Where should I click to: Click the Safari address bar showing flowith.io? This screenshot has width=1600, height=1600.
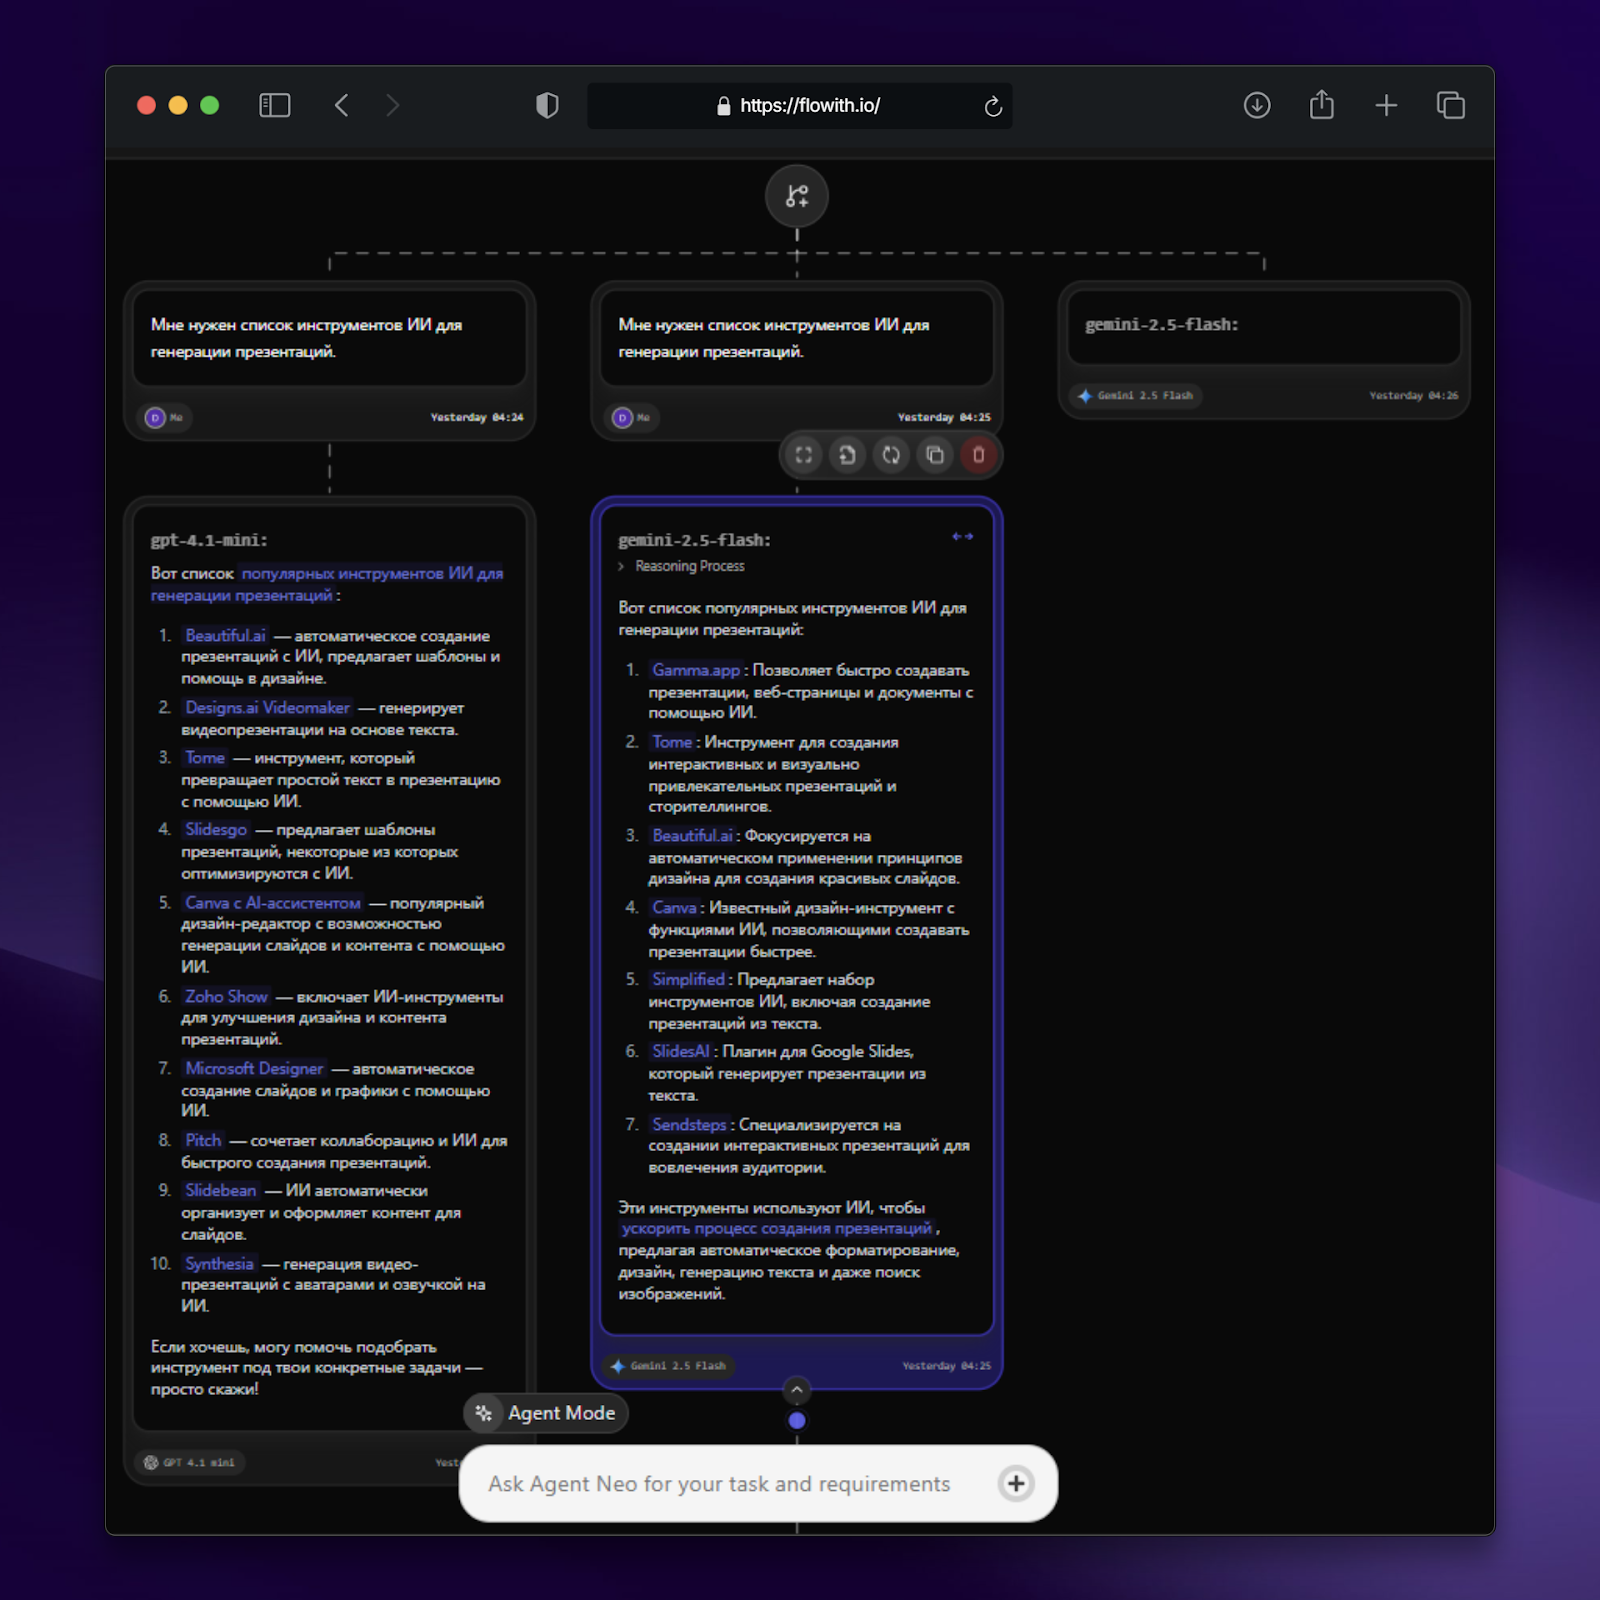[800, 106]
